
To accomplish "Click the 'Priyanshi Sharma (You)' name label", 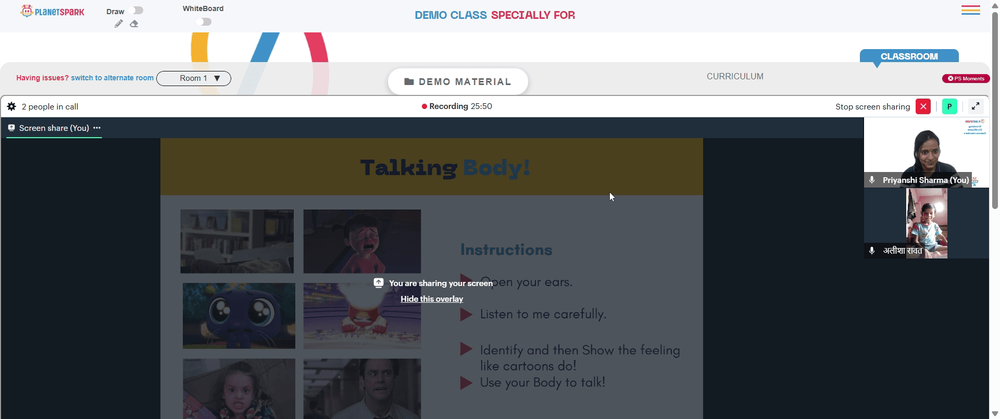I will click(x=925, y=180).
